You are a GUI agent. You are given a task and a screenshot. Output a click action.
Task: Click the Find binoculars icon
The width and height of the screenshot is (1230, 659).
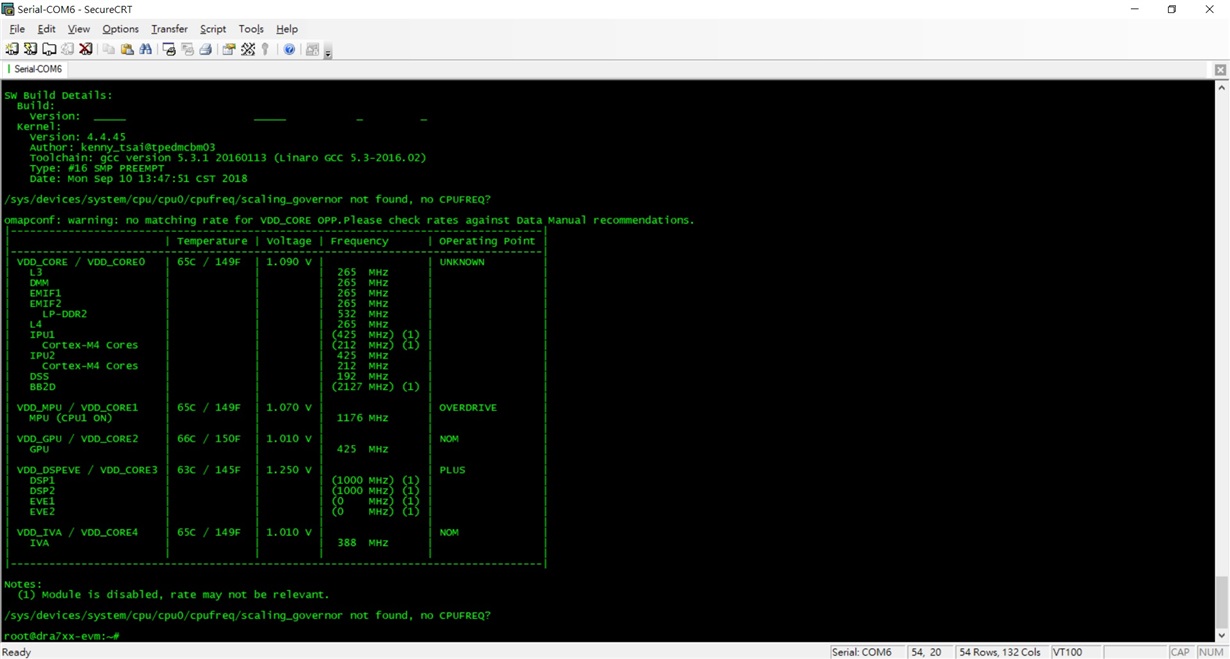coord(146,49)
